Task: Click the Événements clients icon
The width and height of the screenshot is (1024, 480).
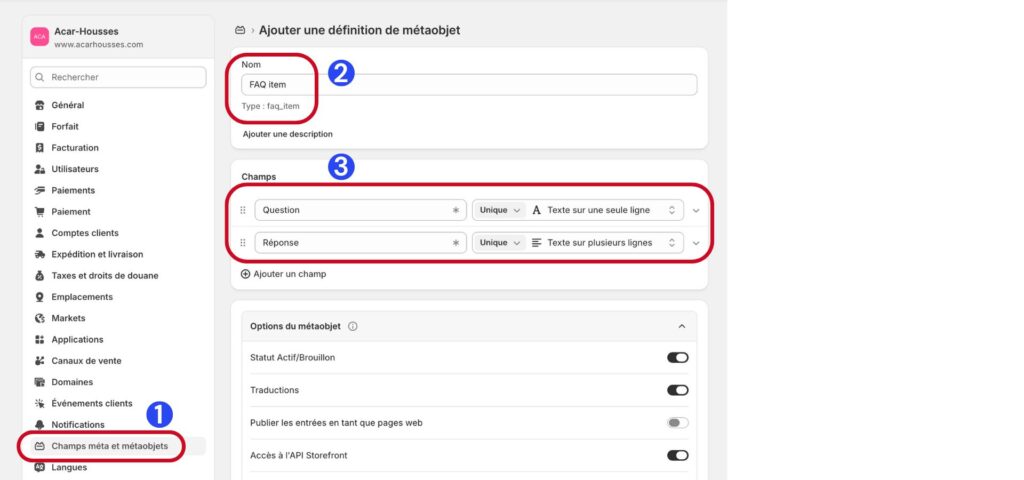Action: click(x=39, y=404)
